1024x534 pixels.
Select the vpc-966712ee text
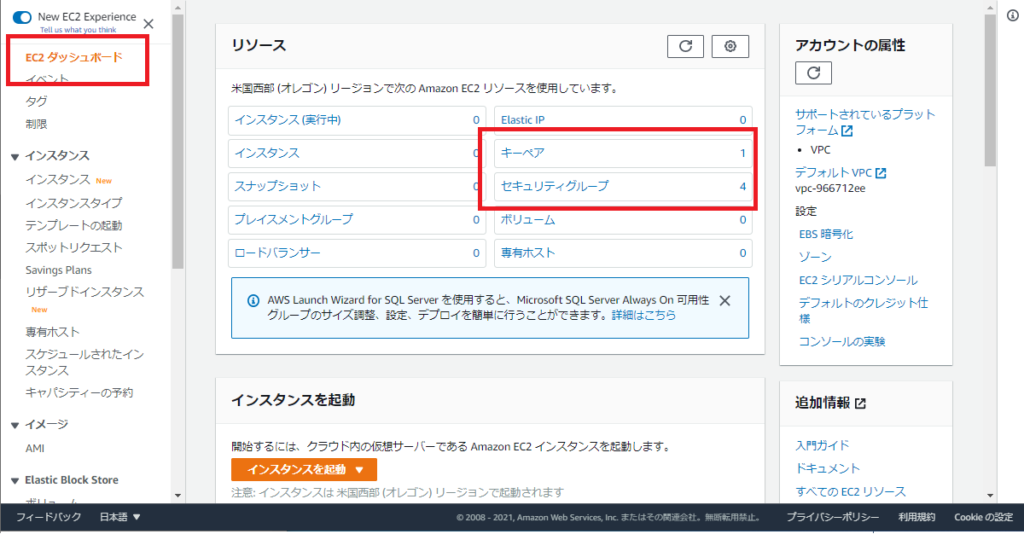coord(829,189)
